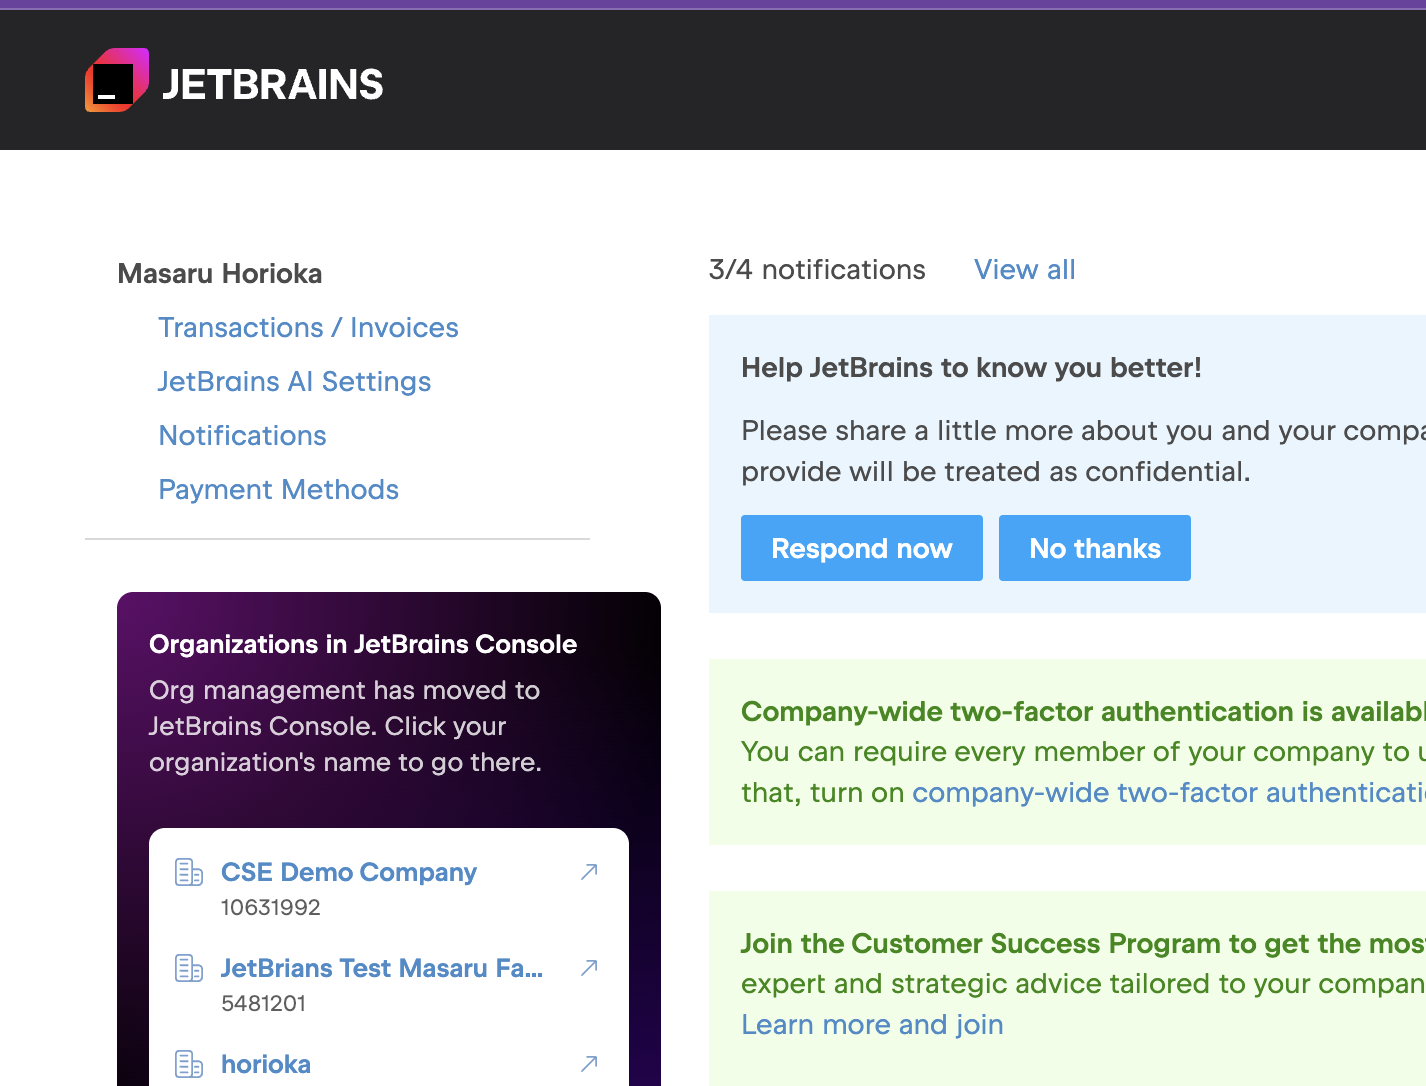Click the JETBRAINS wordmark in header
This screenshot has width=1426, height=1086.
point(272,85)
